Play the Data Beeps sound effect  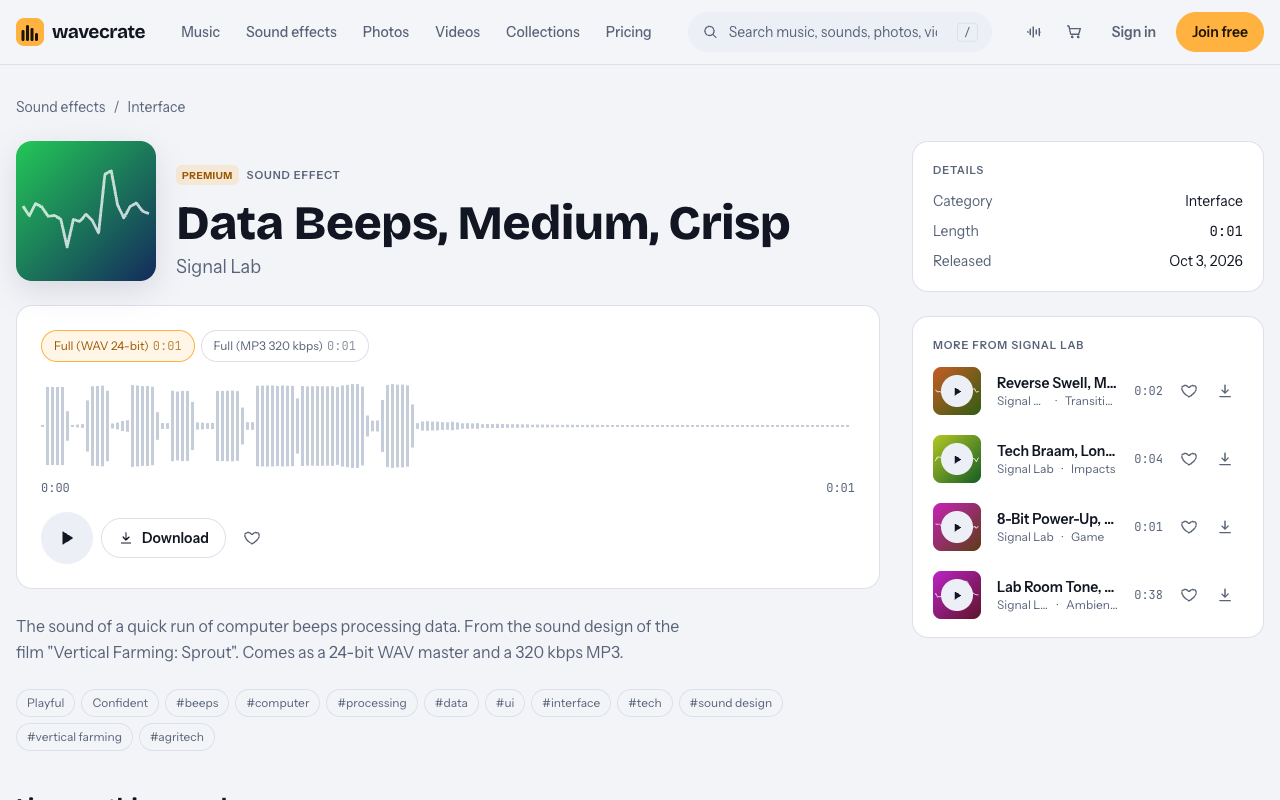(x=67, y=538)
